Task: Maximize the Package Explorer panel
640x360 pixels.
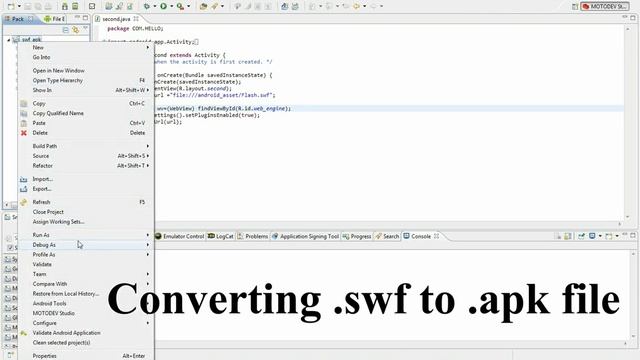Action: coord(85,18)
